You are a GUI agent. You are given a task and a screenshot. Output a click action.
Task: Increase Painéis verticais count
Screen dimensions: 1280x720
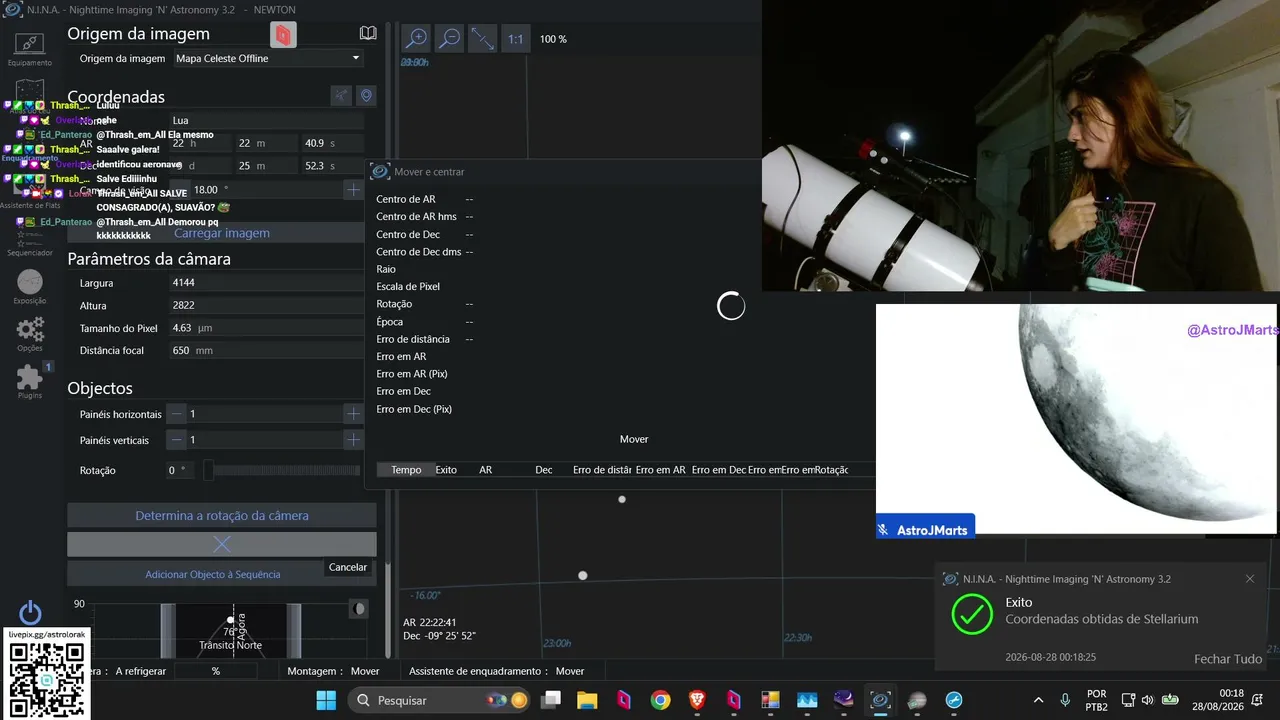point(353,440)
